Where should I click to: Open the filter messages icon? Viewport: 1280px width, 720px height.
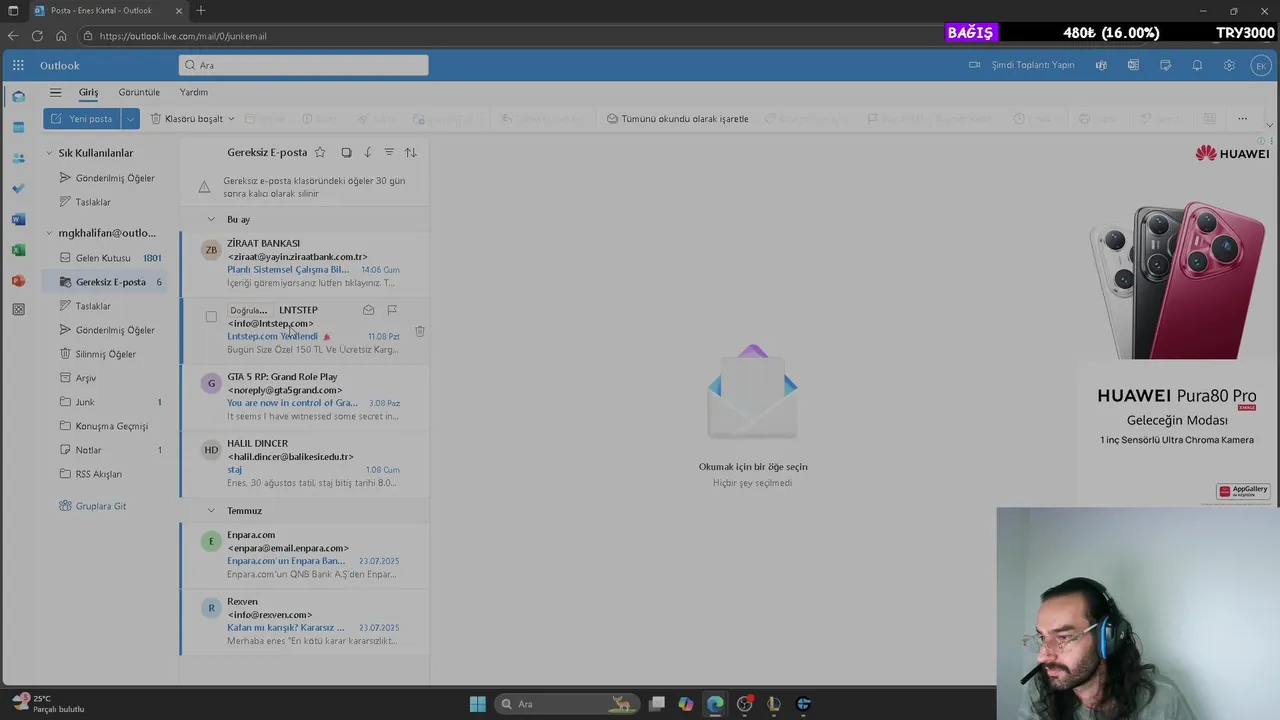[x=389, y=152]
